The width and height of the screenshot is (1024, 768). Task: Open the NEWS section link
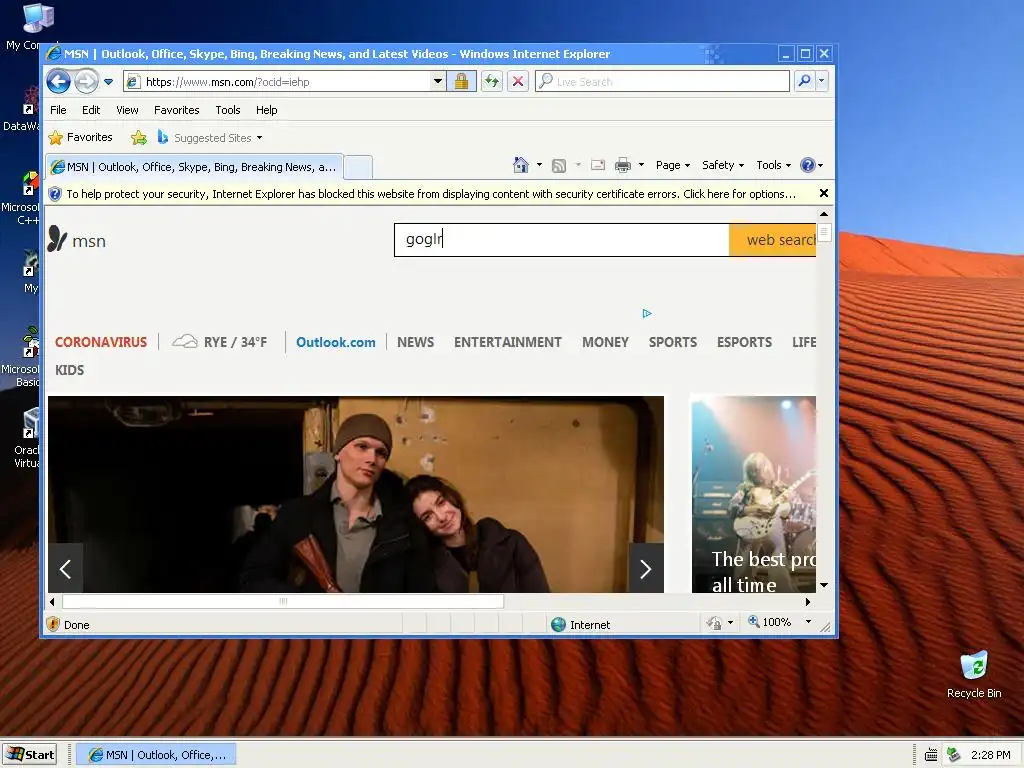click(415, 342)
